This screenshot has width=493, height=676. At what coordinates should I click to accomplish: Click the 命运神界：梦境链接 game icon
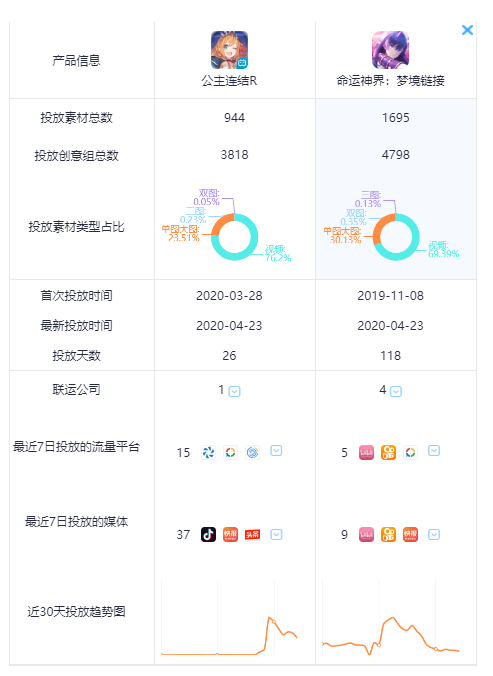click(x=390, y=50)
